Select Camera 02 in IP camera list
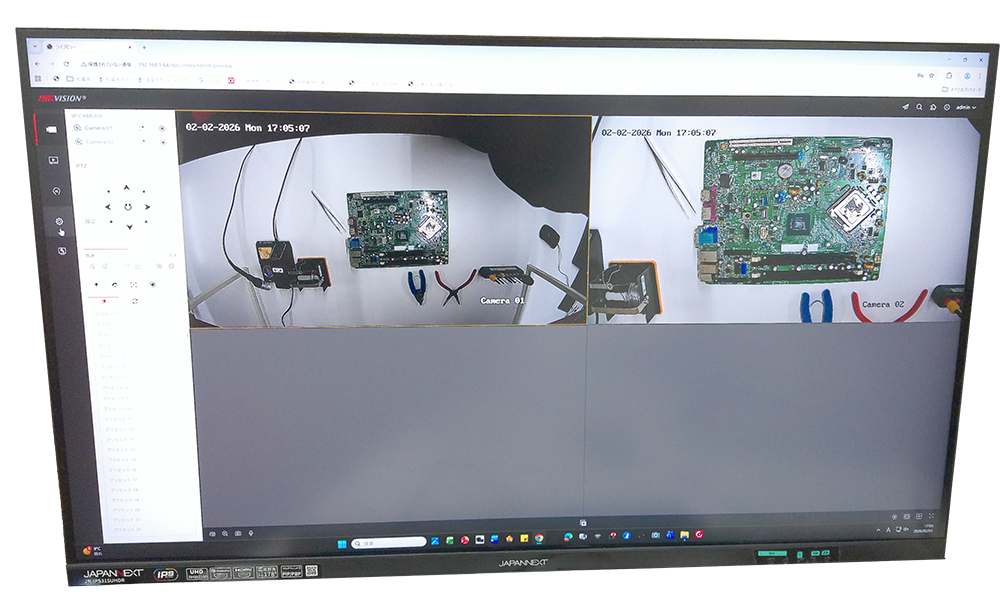The image size is (1000, 604). point(99,142)
